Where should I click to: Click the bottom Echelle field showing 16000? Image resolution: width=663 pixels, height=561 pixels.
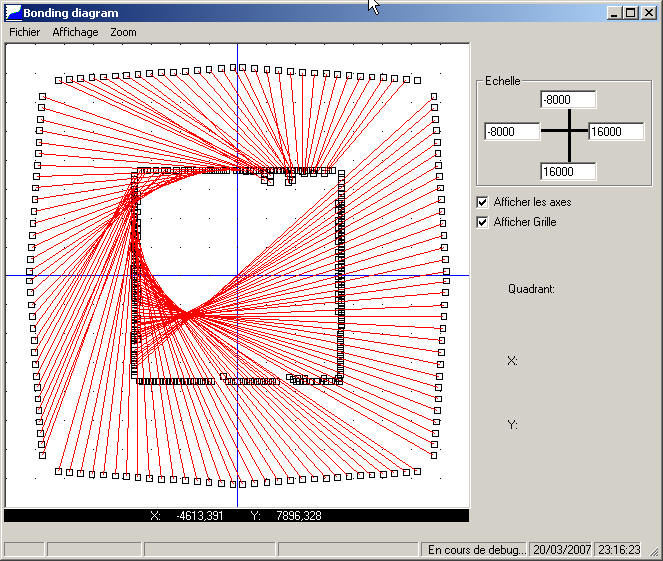568,171
